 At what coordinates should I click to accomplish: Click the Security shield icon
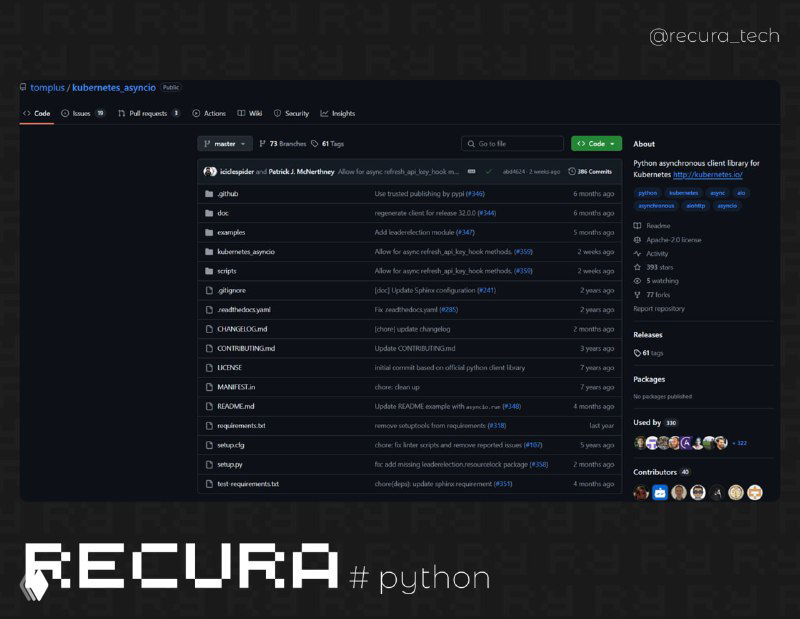tap(276, 113)
